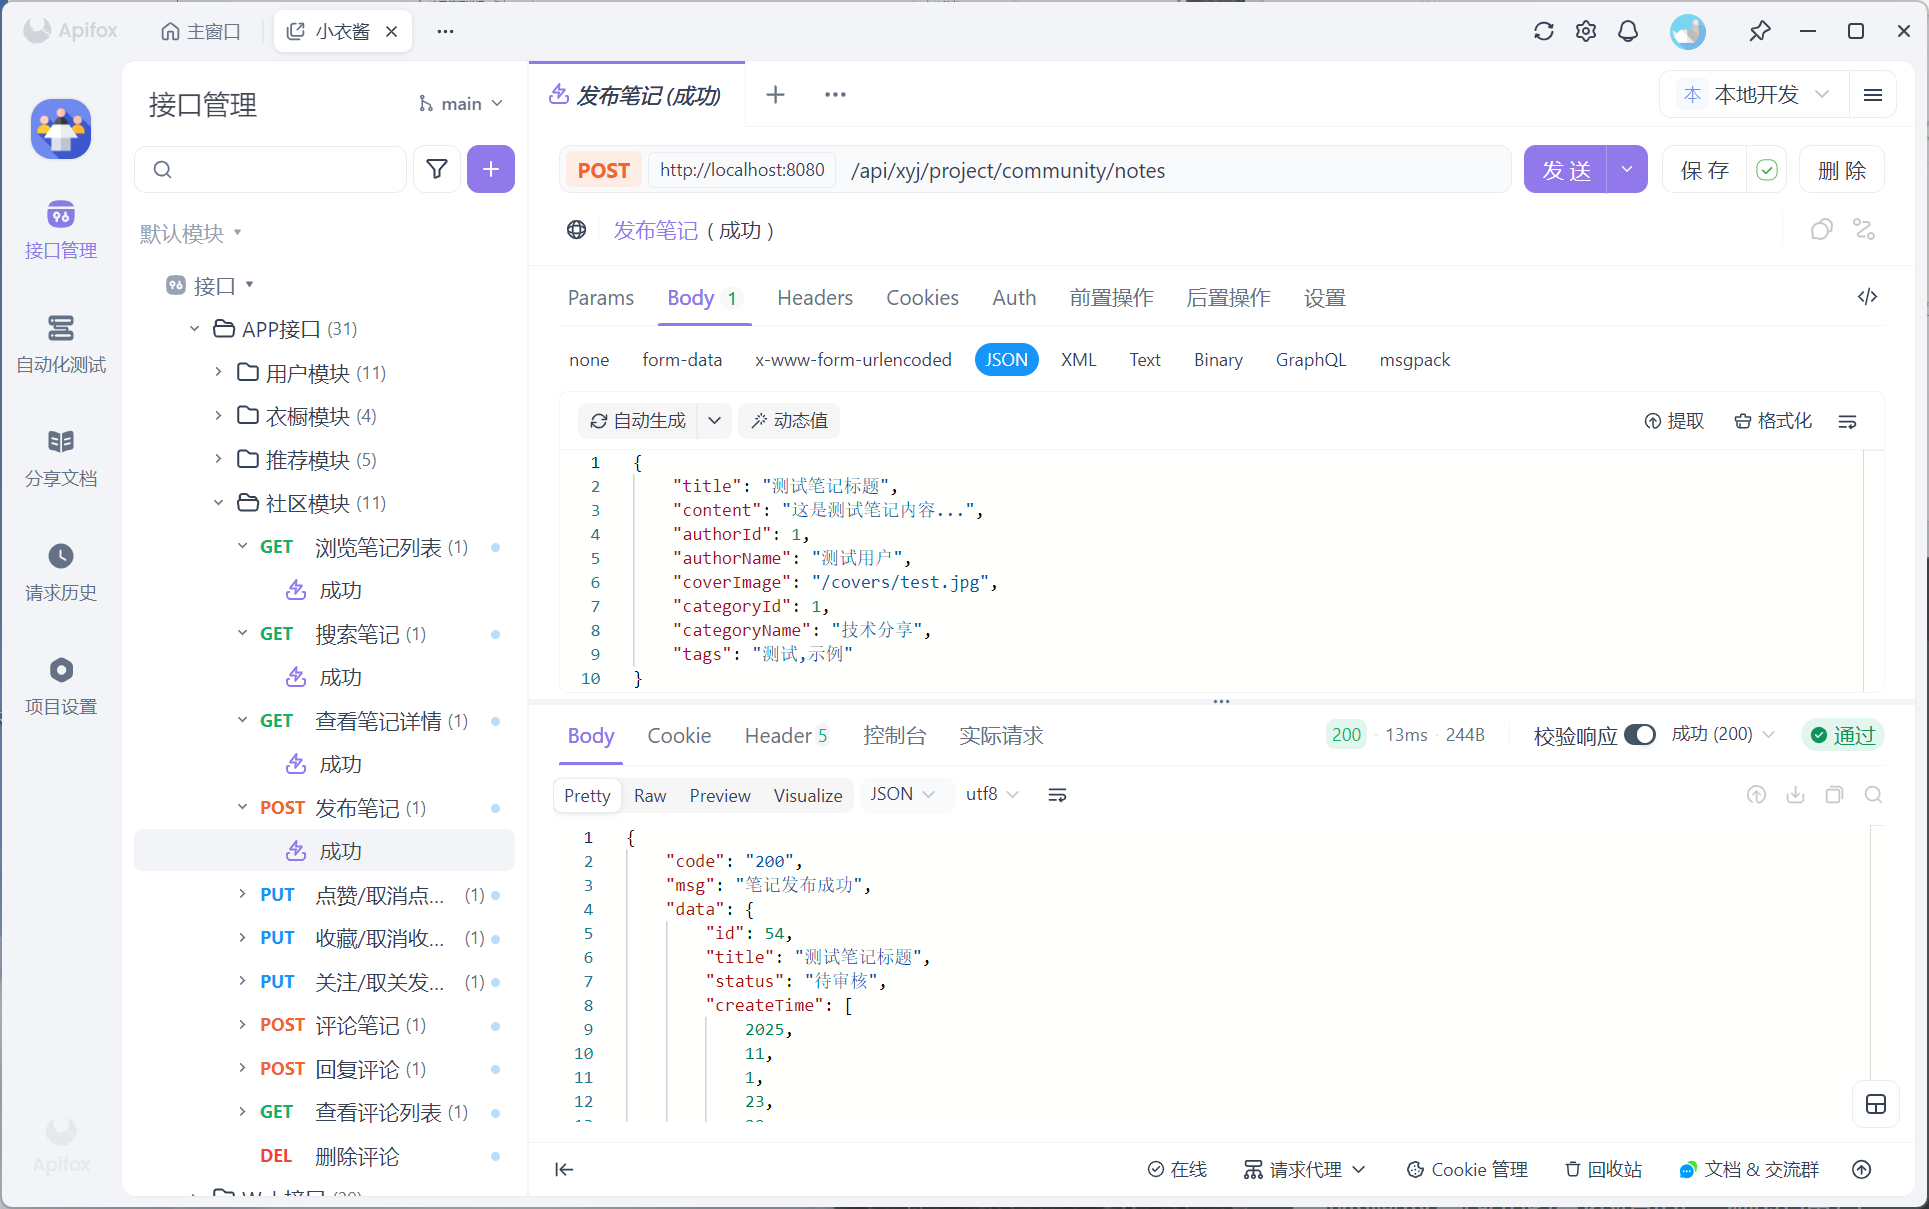Open 自动化测试 sidebar section
Screen dimensions: 1929x1209
[x=61, y=344]
